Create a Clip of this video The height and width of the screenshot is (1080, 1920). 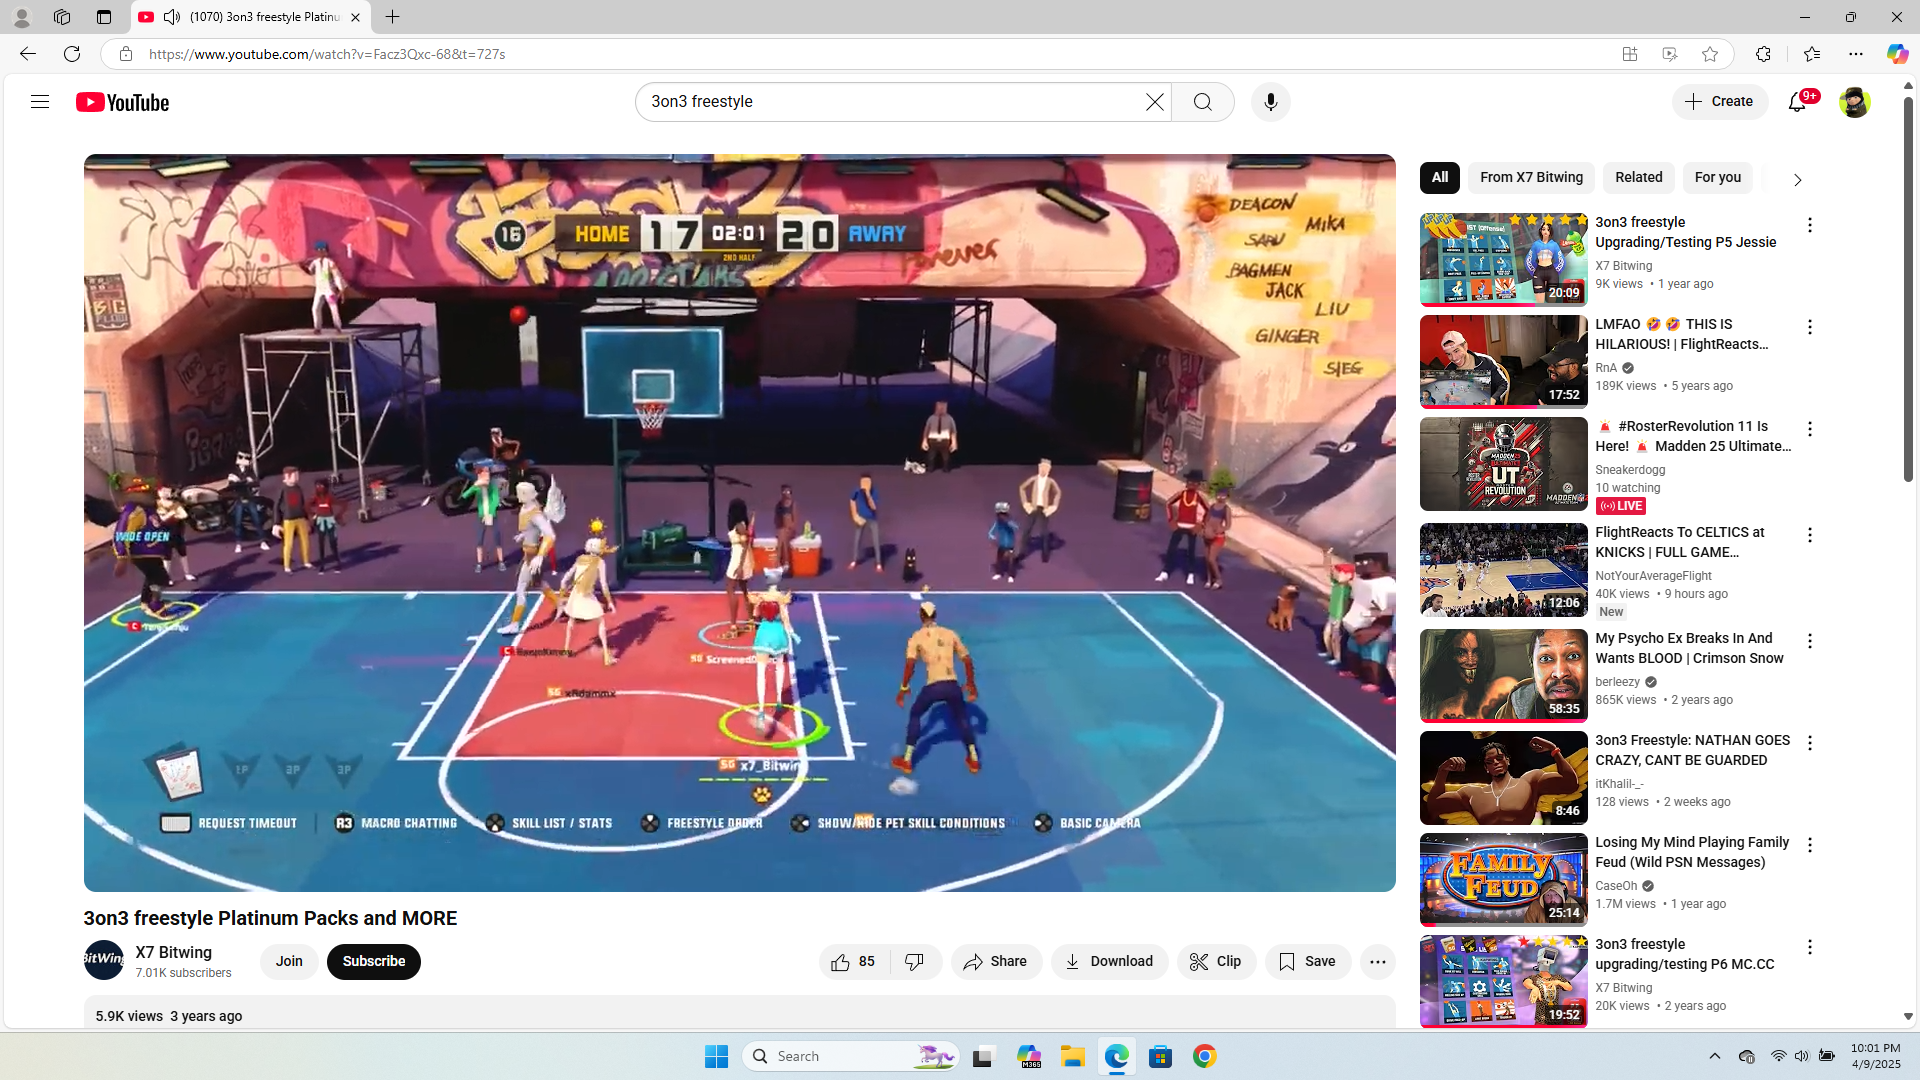[1216, 962]
